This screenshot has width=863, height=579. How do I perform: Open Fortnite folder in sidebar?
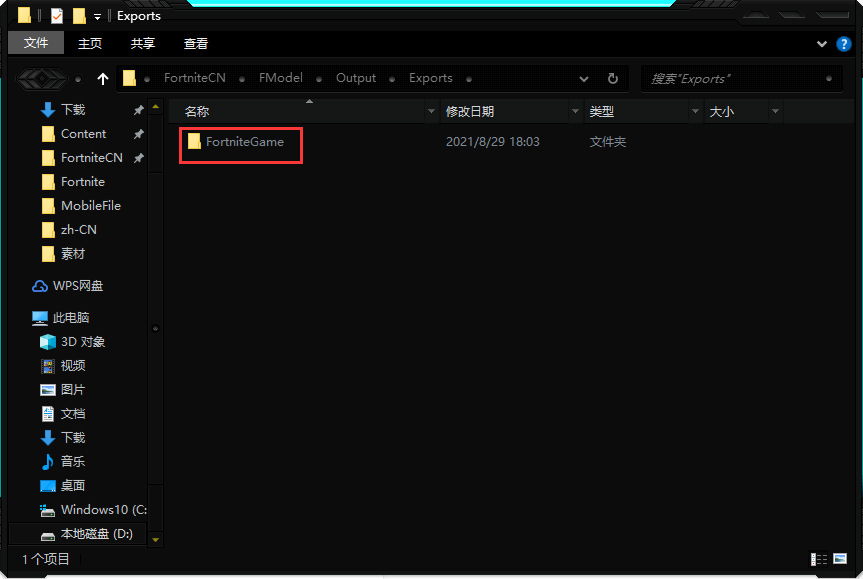tap(82, 182)
